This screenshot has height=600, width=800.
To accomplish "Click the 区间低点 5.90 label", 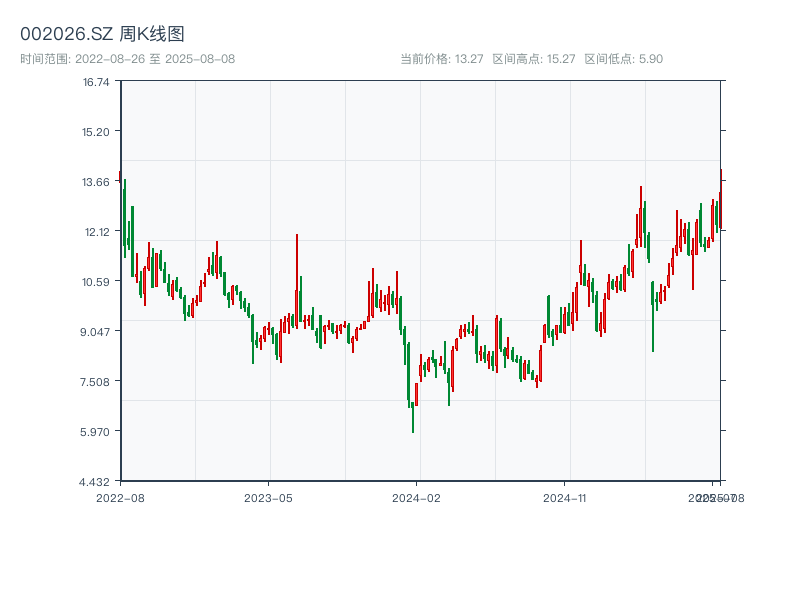I will tap(623, 59).
